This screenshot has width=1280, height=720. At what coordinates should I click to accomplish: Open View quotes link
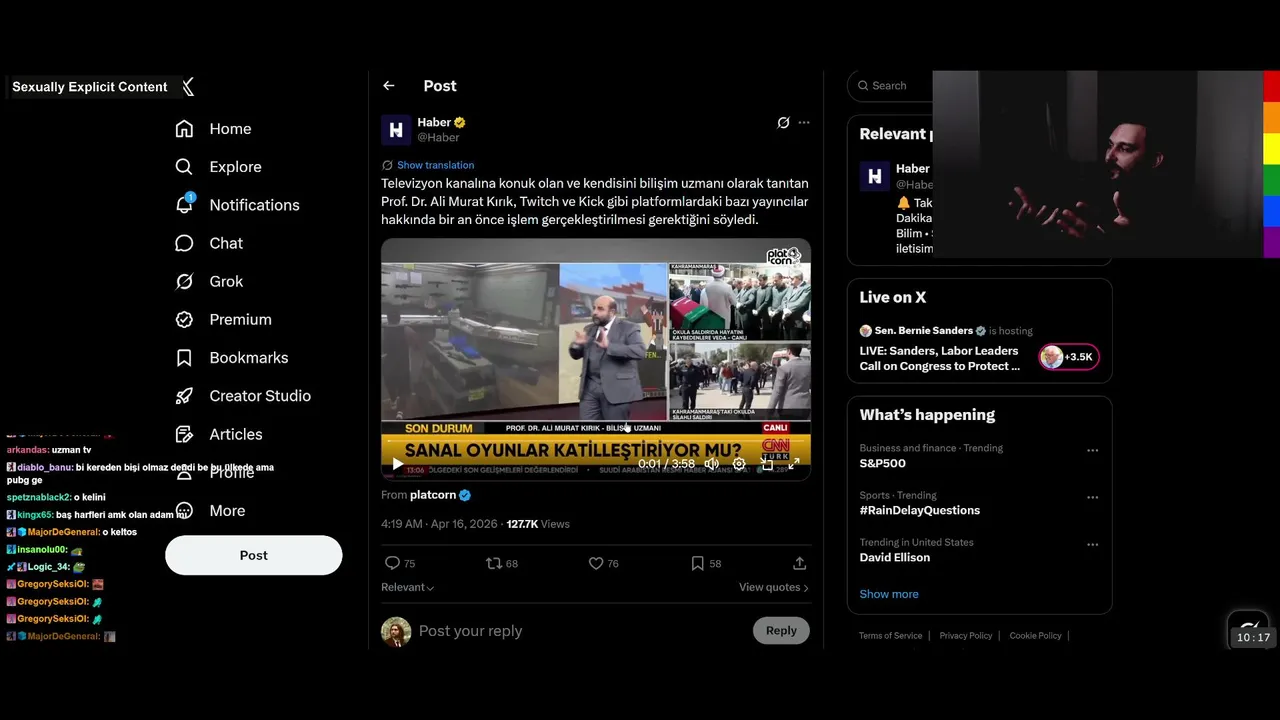tap(773, 587)
